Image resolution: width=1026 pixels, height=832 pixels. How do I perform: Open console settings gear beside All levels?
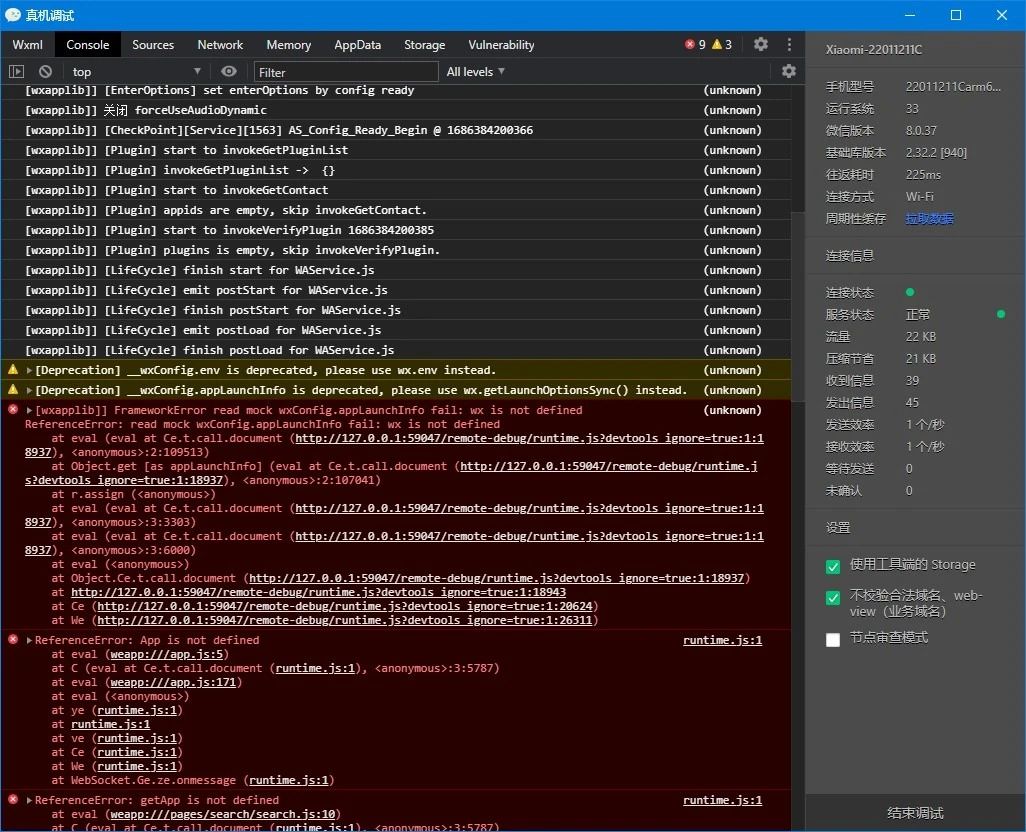pyautogui.click(x=789, y=71)
